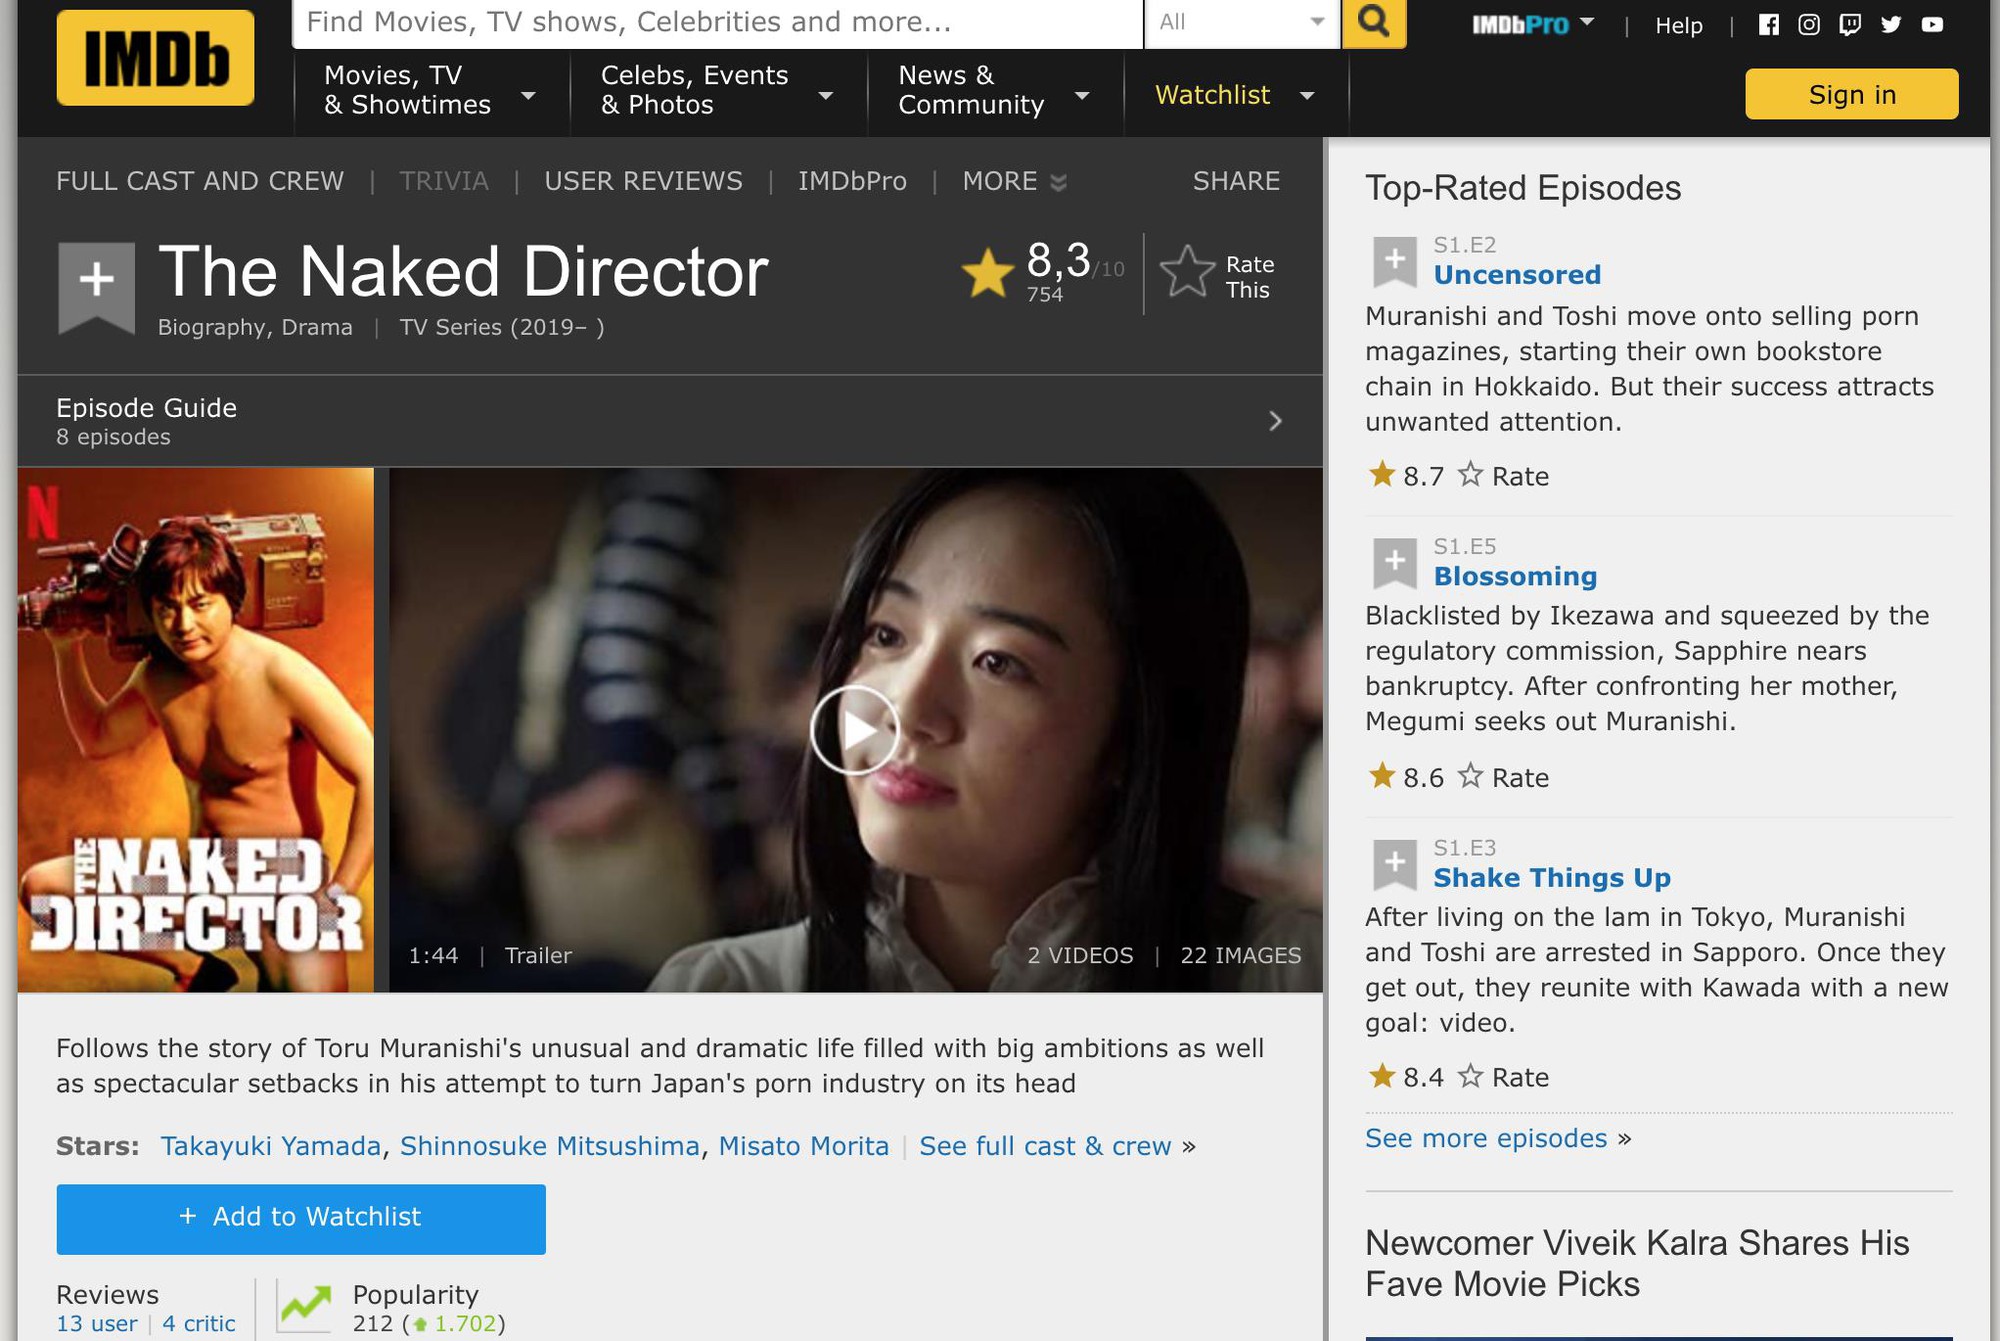
Task: Rate the Shake Things Up episode star
Action: coord(1469,1076)
